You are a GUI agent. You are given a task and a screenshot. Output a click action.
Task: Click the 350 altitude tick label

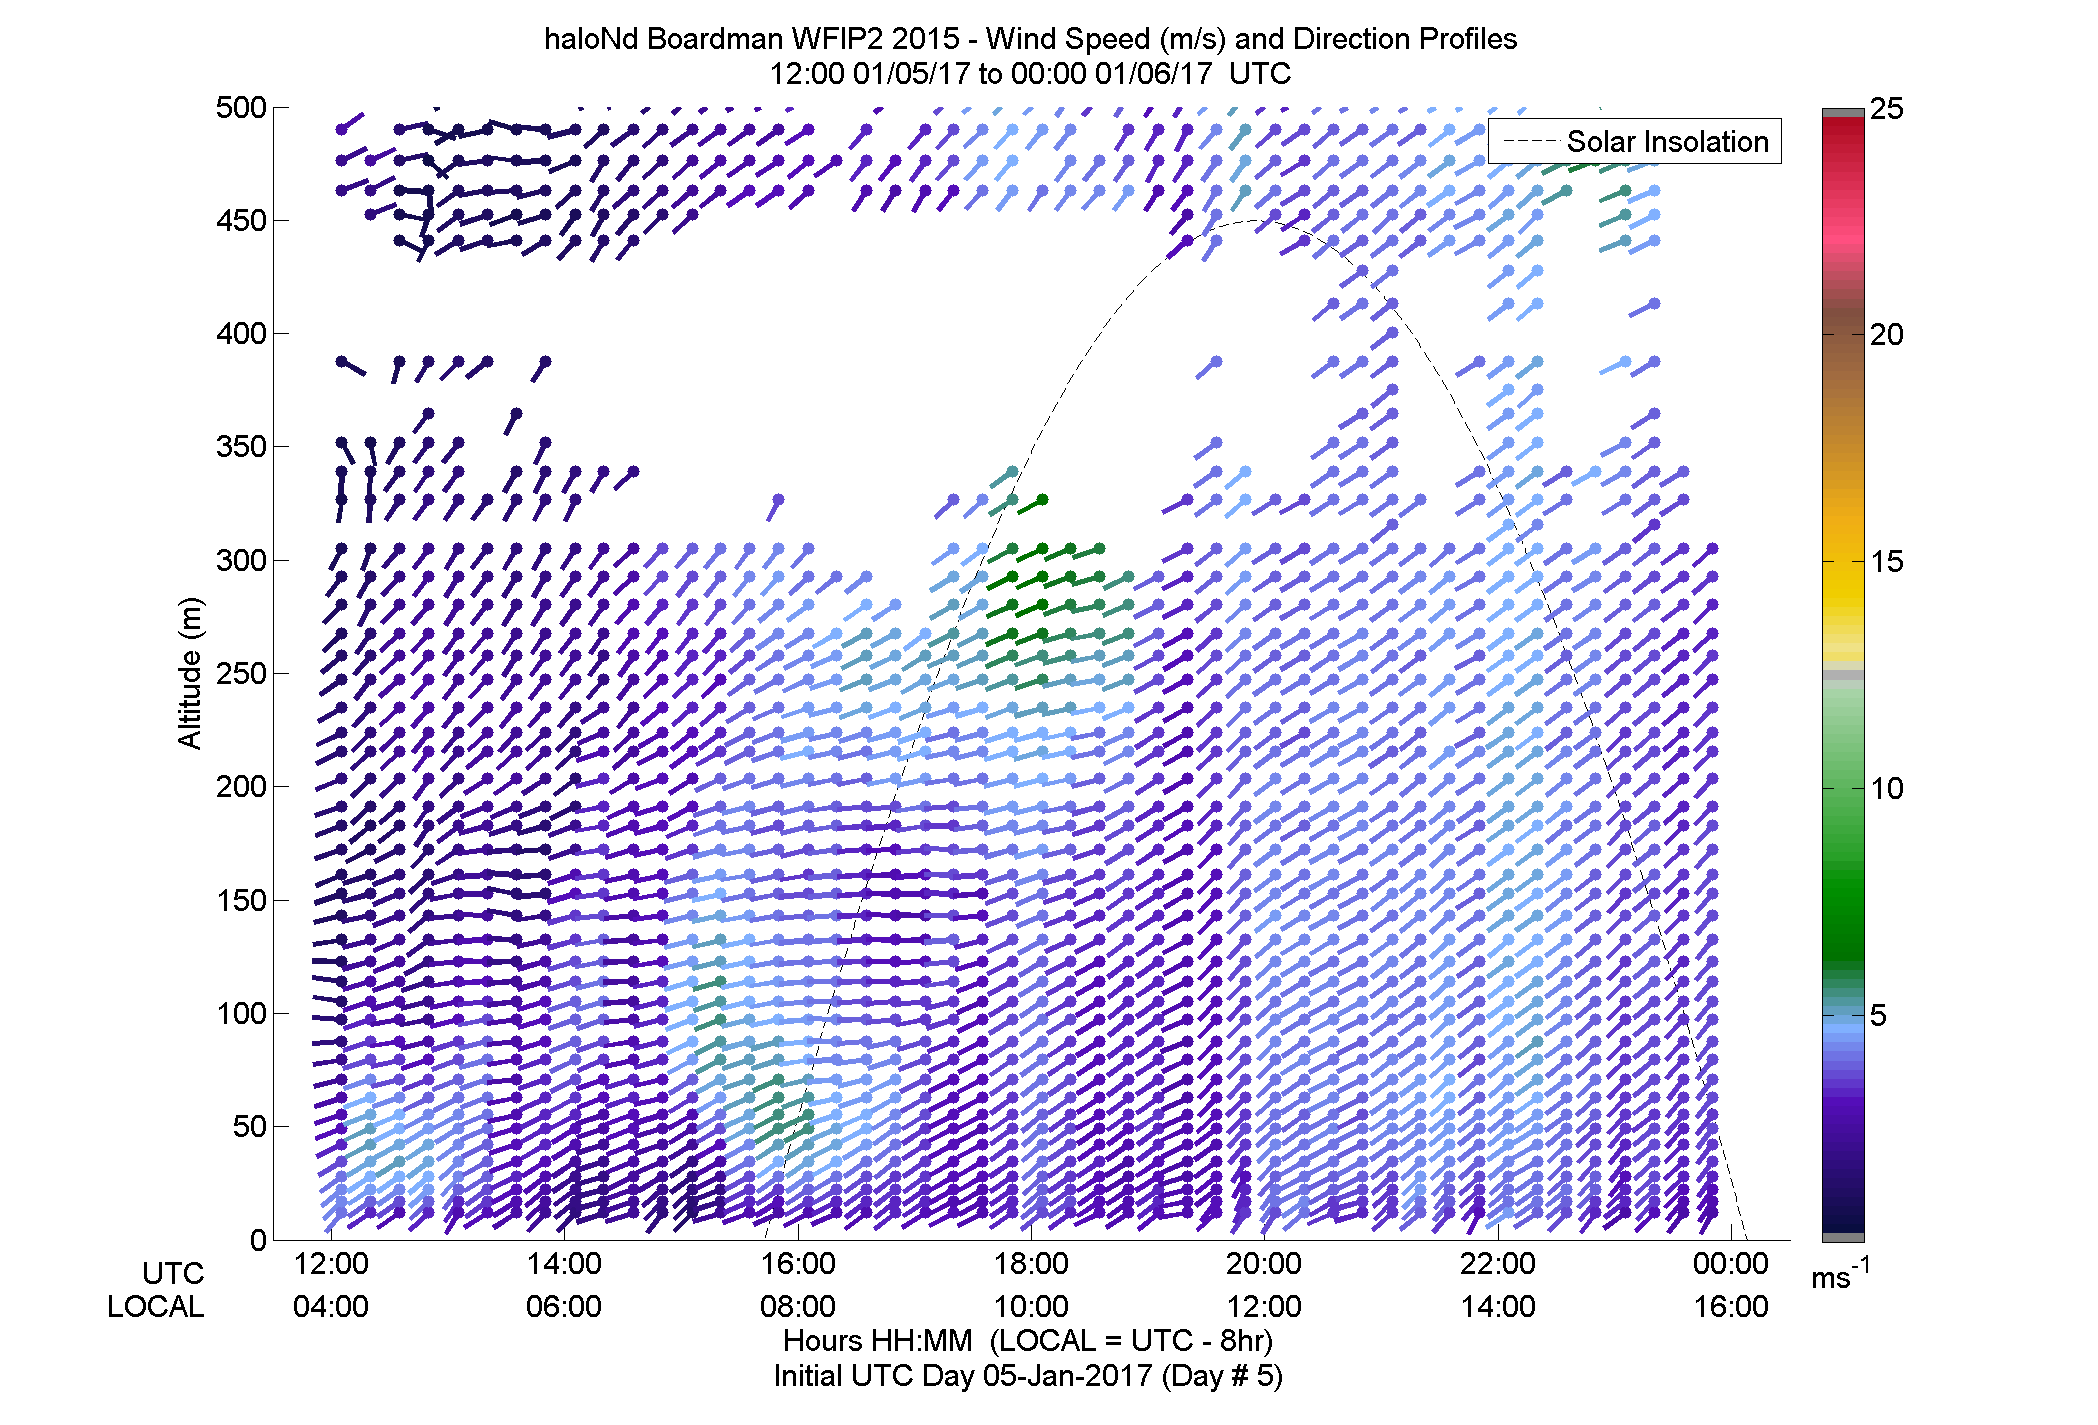[x=241, y=446]
